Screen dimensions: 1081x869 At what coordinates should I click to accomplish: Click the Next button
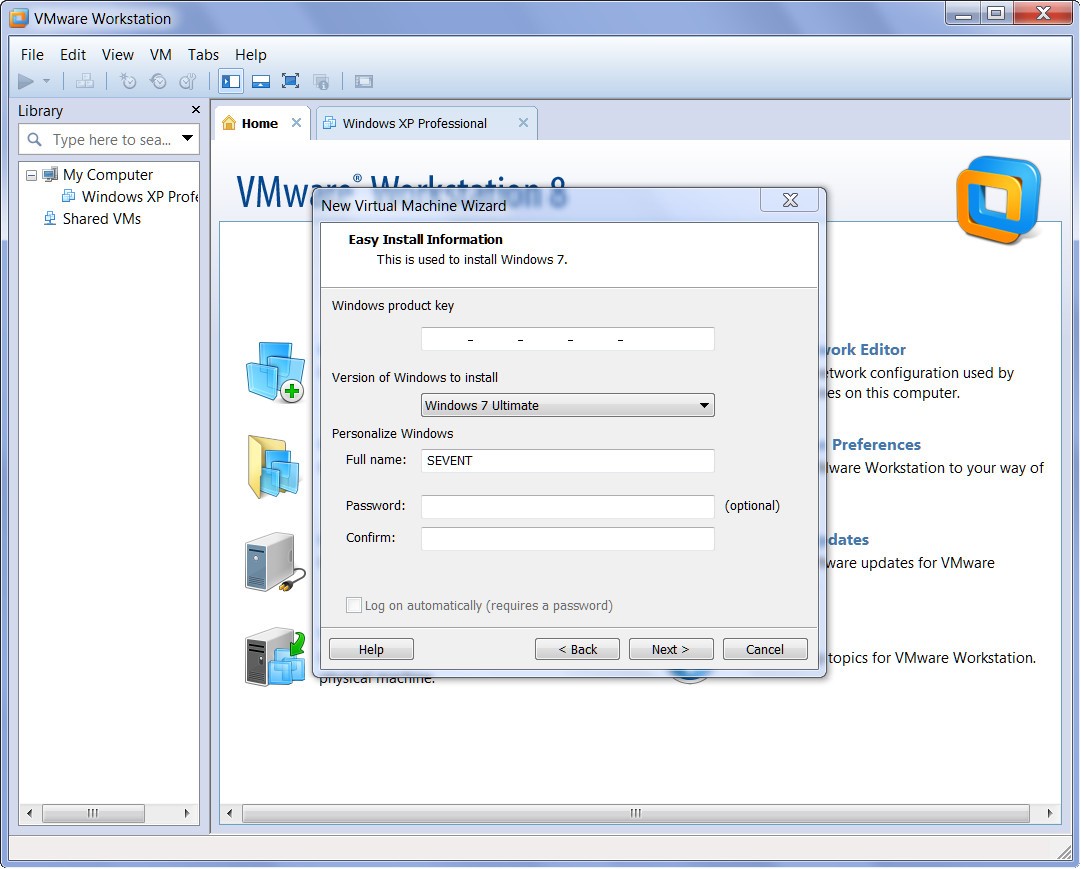click(671, 649)
